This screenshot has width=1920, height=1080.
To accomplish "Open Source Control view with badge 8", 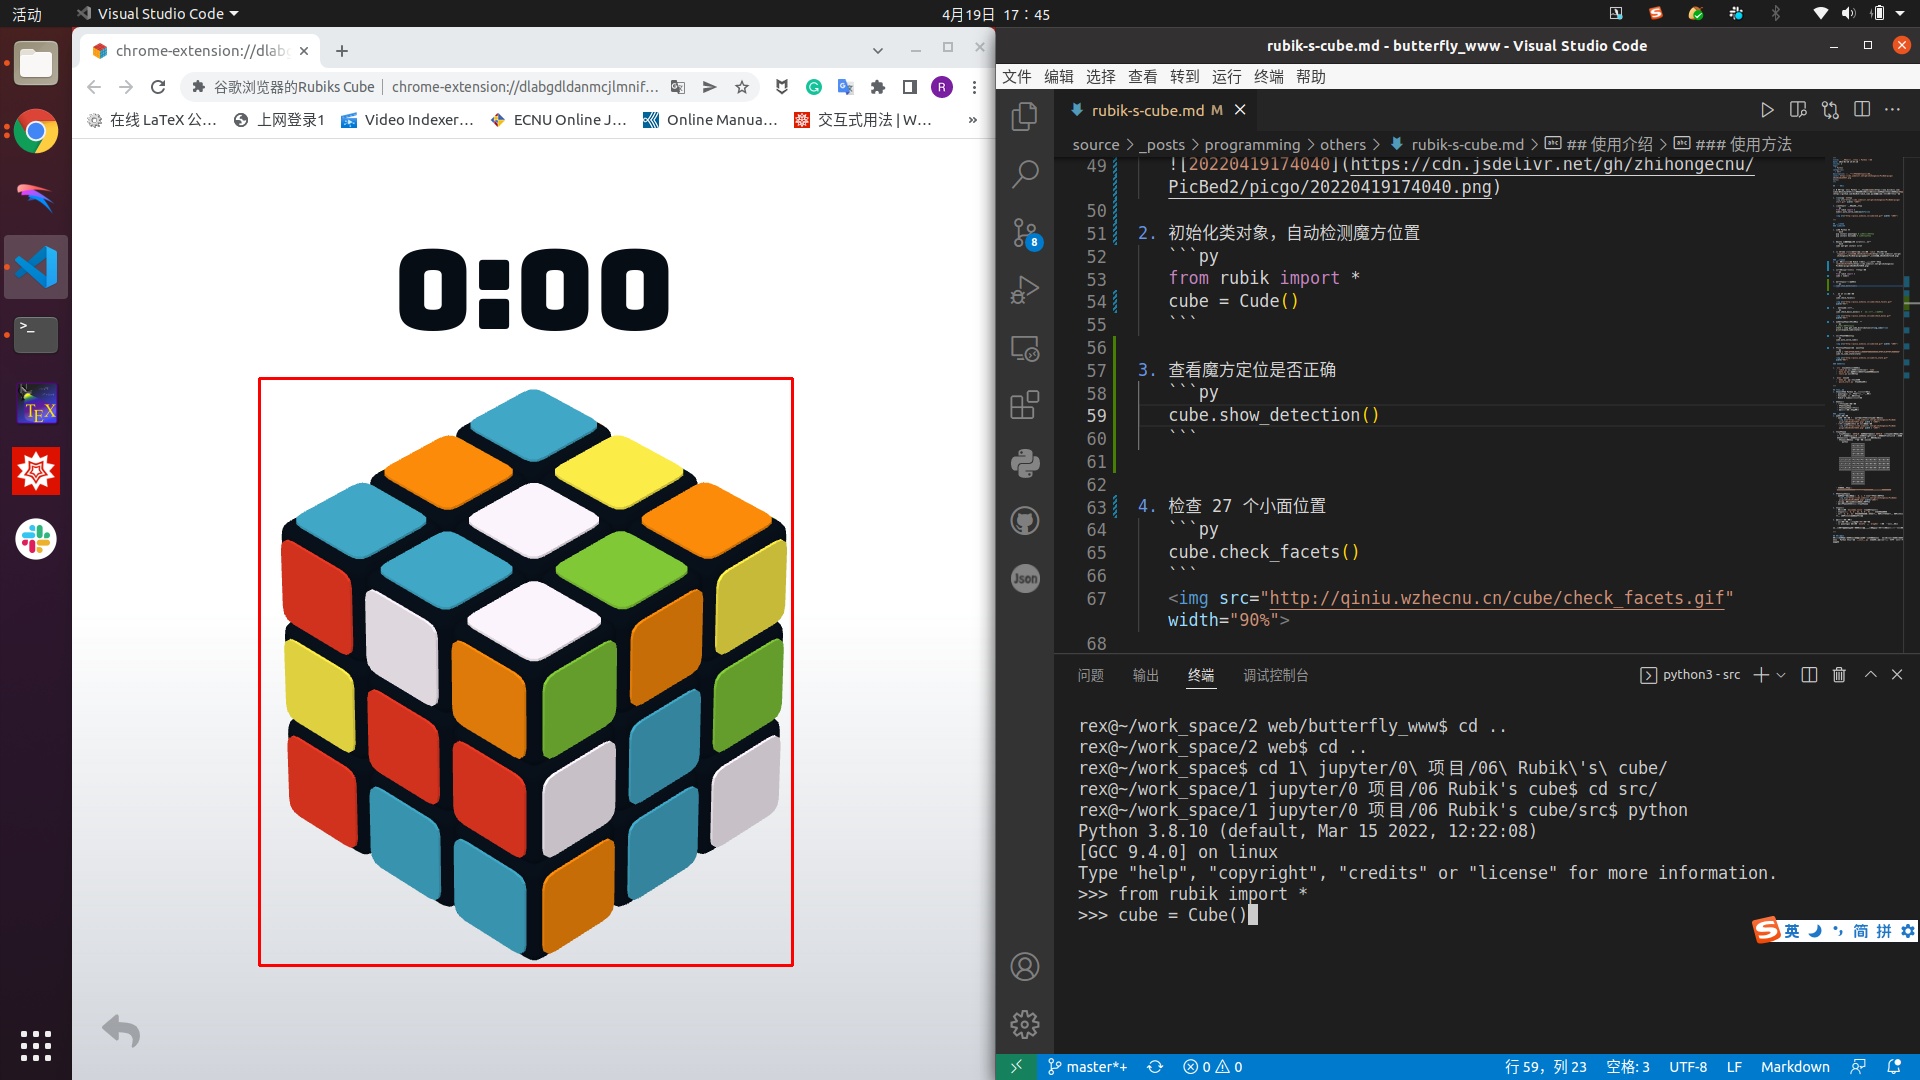I will point(1024,233).
